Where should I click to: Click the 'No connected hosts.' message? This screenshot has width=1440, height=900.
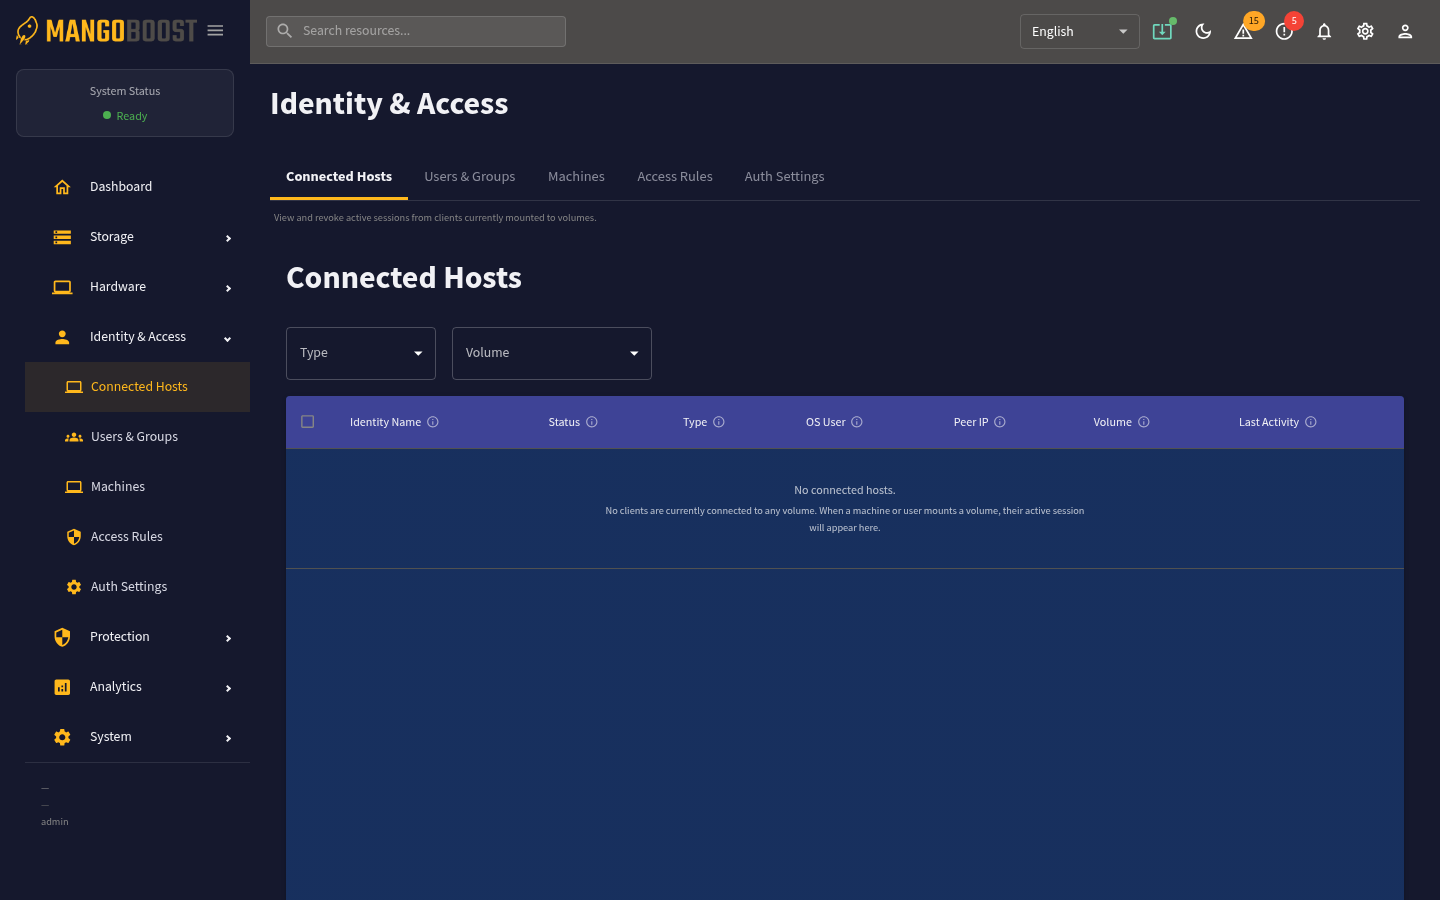click(845, 490)
